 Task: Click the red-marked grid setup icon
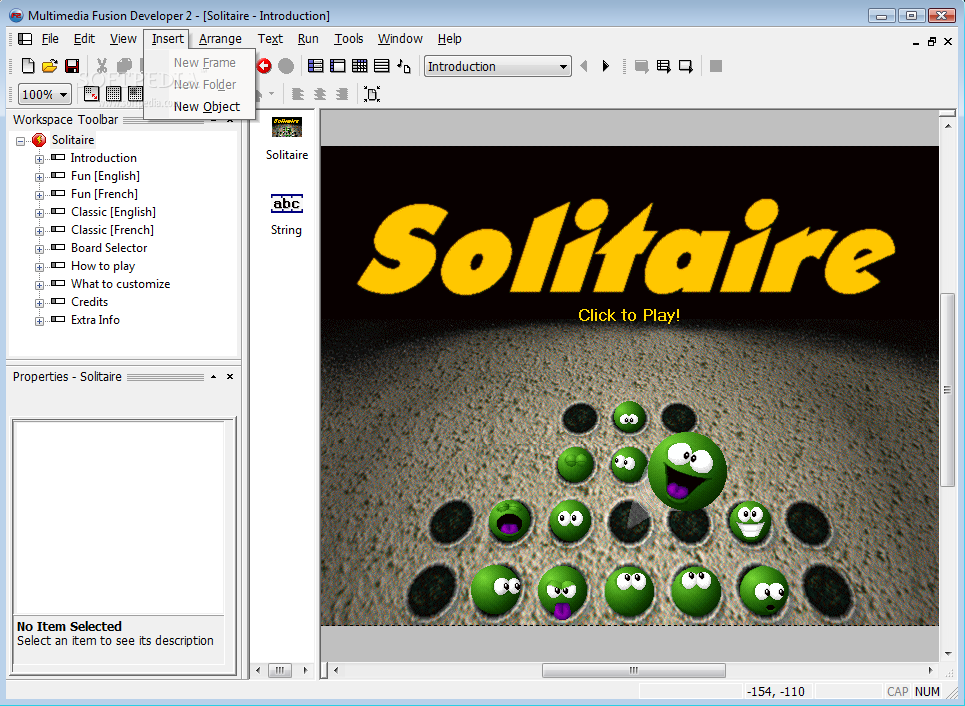pos(91,94)
